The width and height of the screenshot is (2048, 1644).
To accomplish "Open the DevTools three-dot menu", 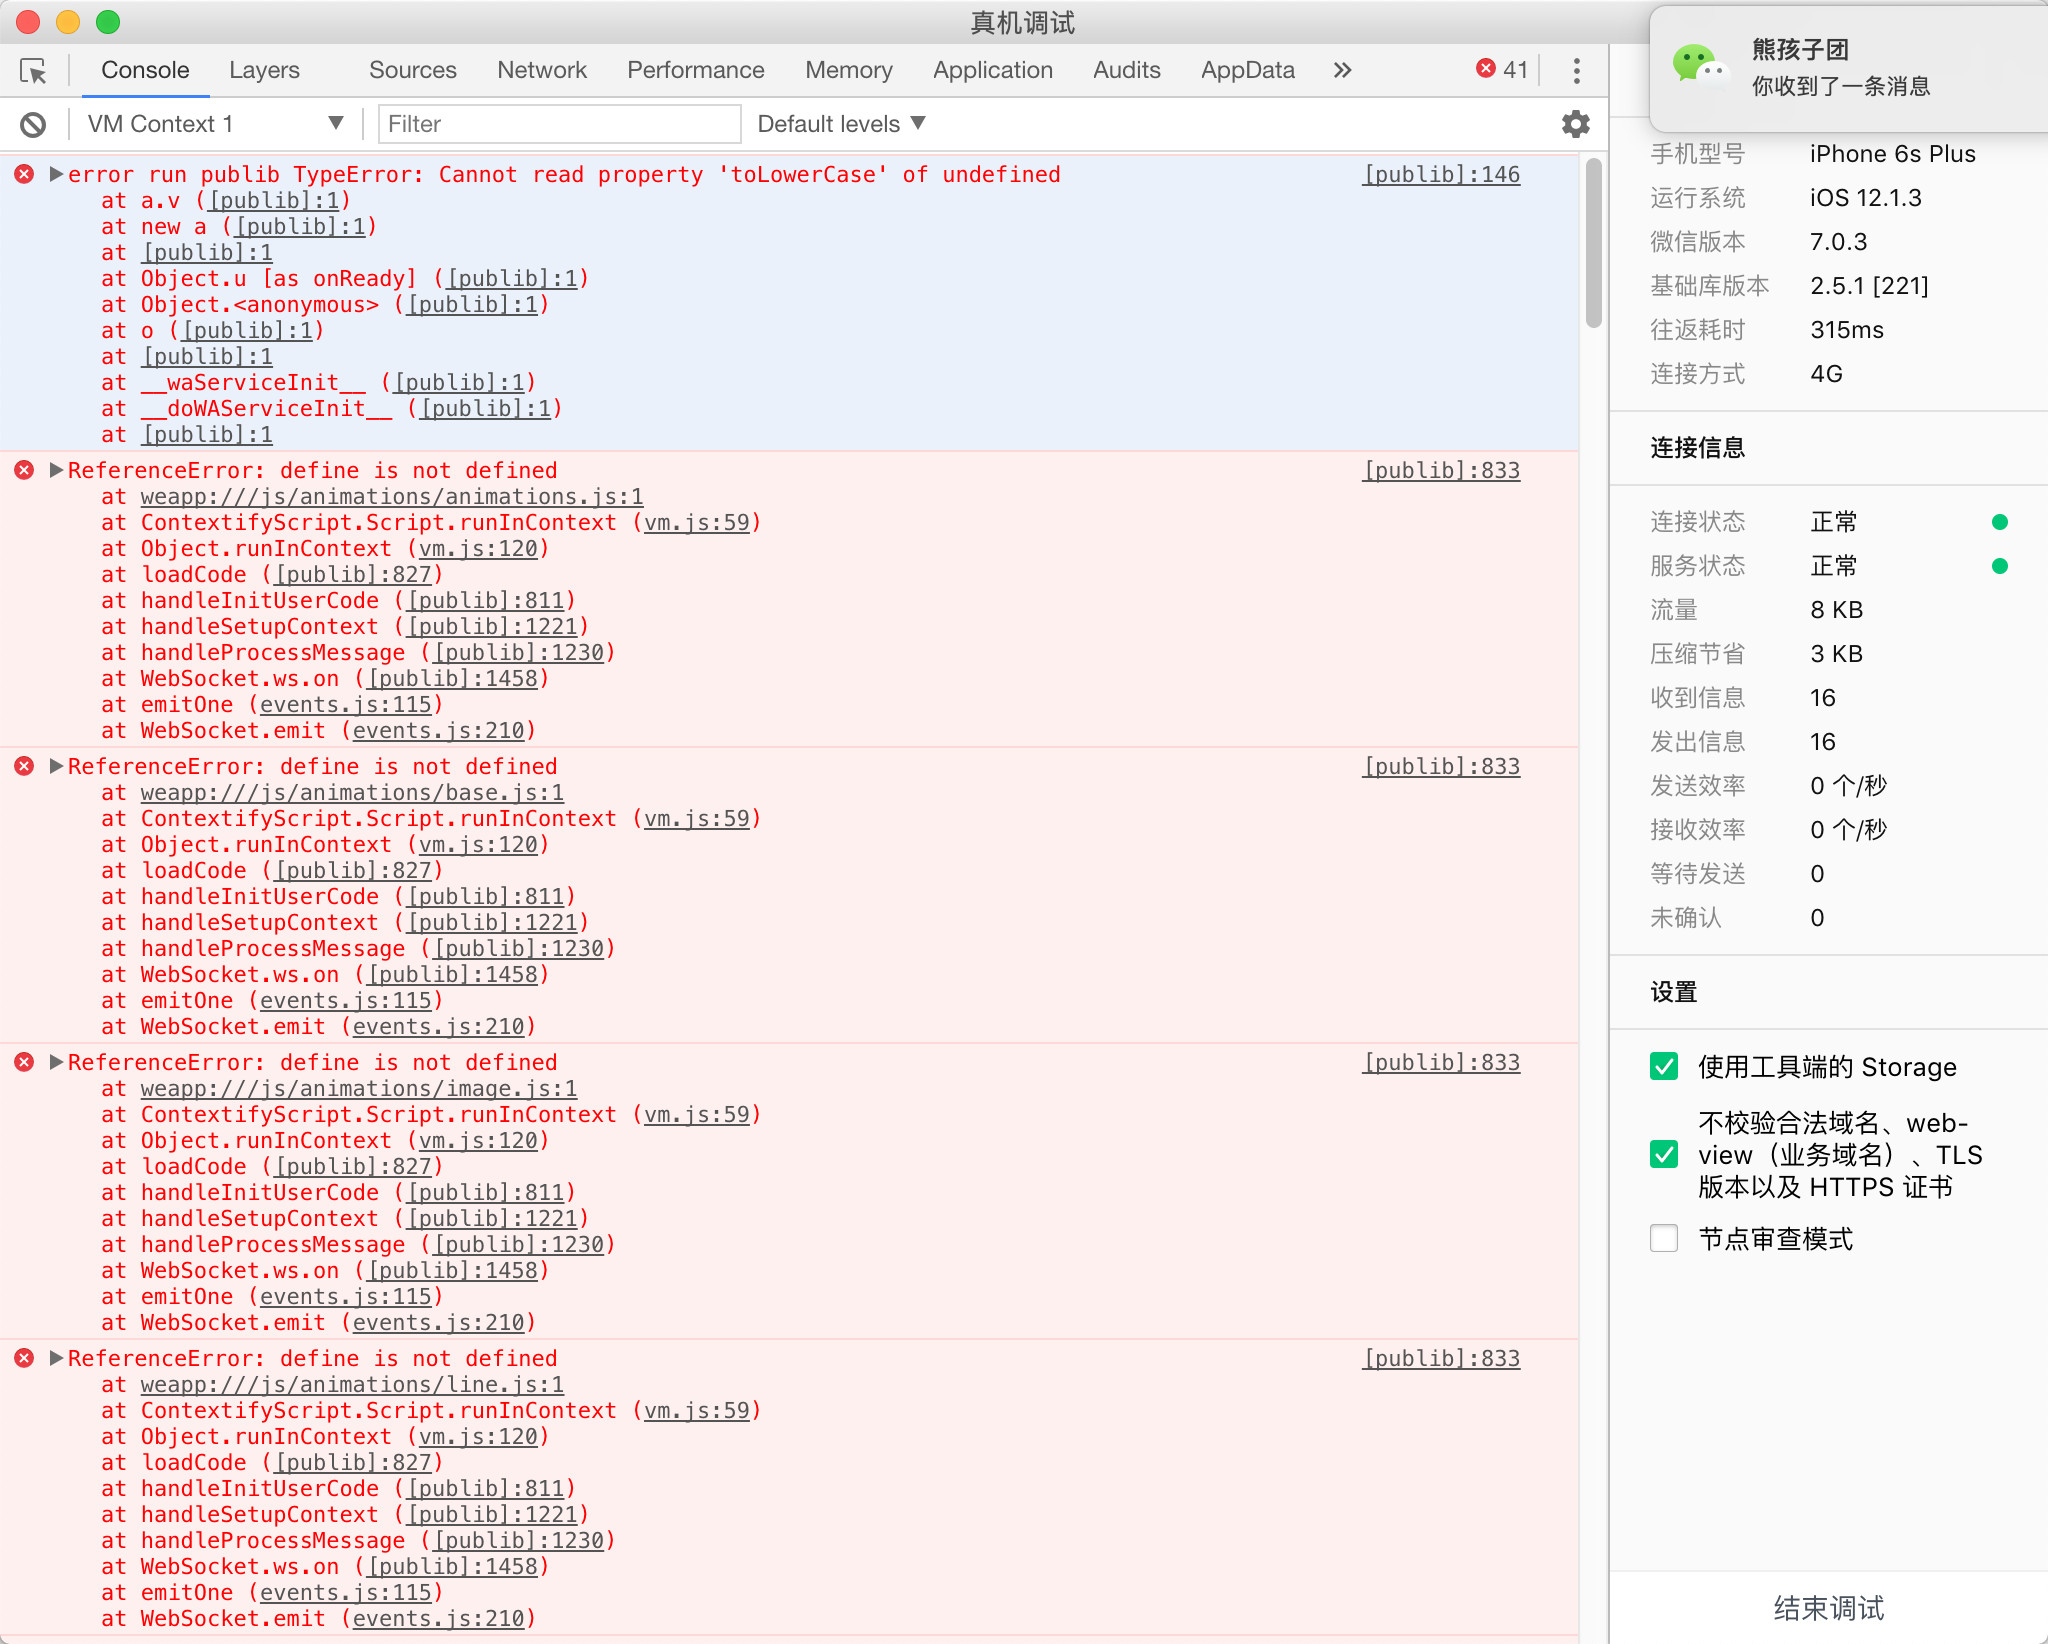I will tap(1576, 71).
